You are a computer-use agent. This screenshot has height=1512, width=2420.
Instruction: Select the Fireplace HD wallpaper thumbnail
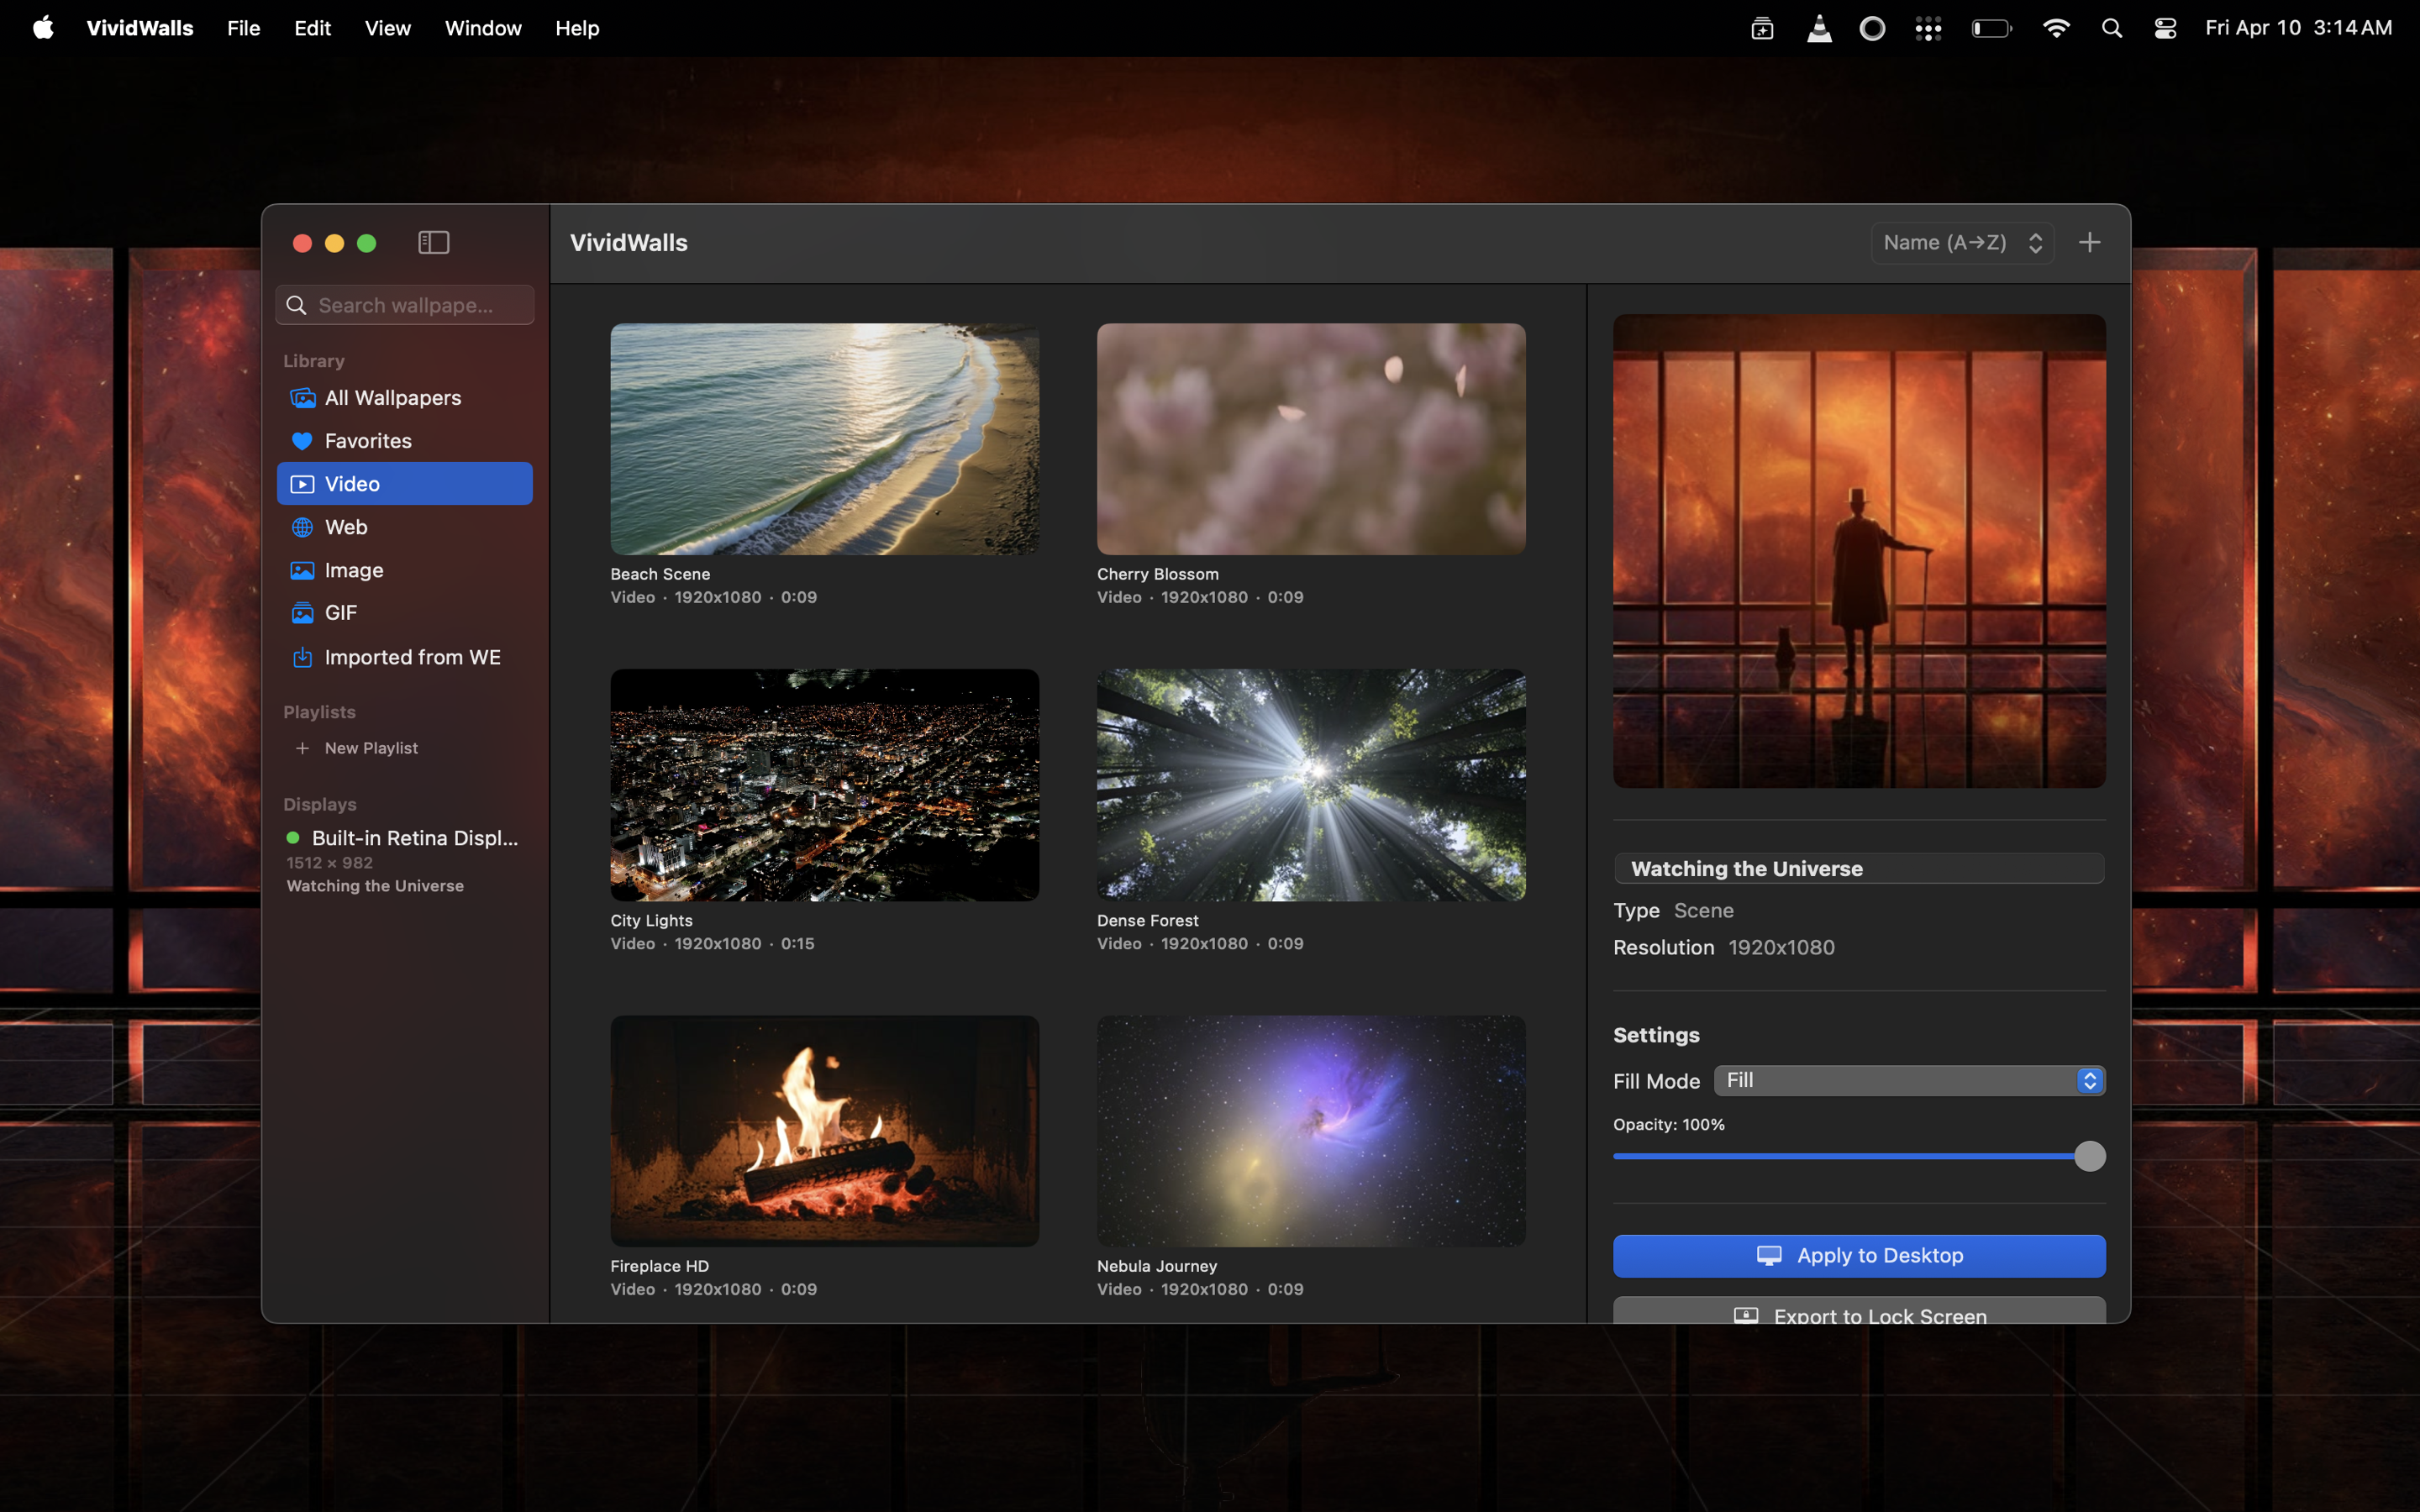[x=824, y=1131]
